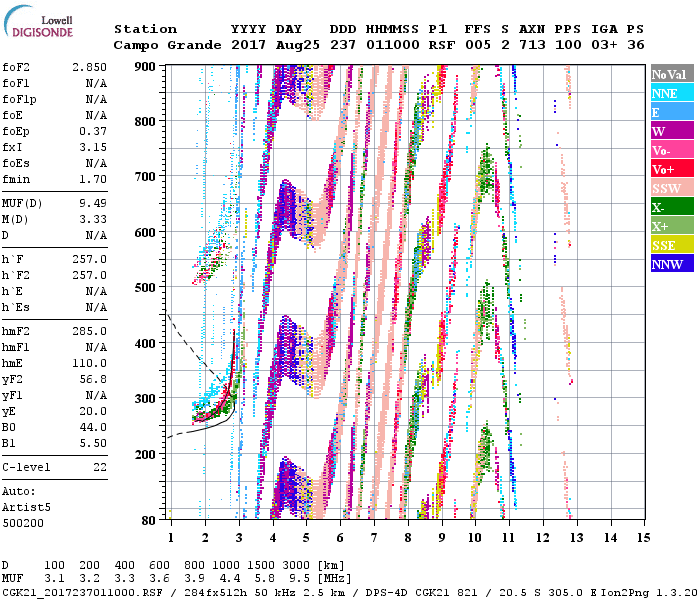The image size is (700, 600).
Task: Click the Artist5 auto-scaling label
Action: (25, 507)
